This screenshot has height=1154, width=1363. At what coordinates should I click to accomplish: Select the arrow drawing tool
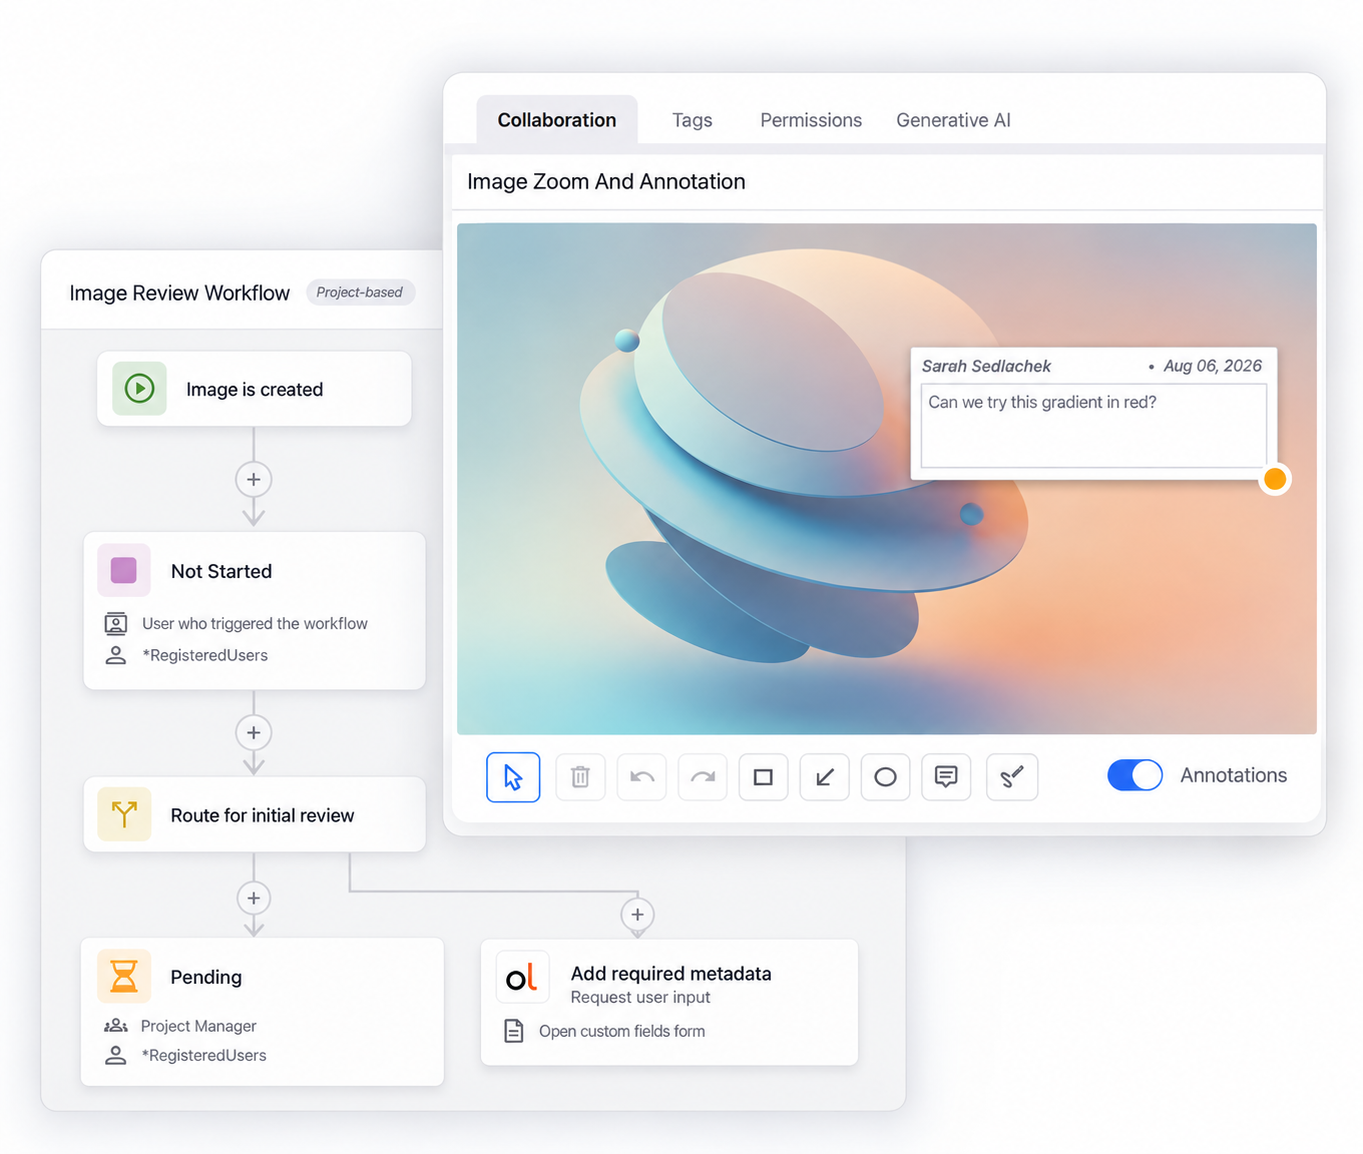[825, 777]
